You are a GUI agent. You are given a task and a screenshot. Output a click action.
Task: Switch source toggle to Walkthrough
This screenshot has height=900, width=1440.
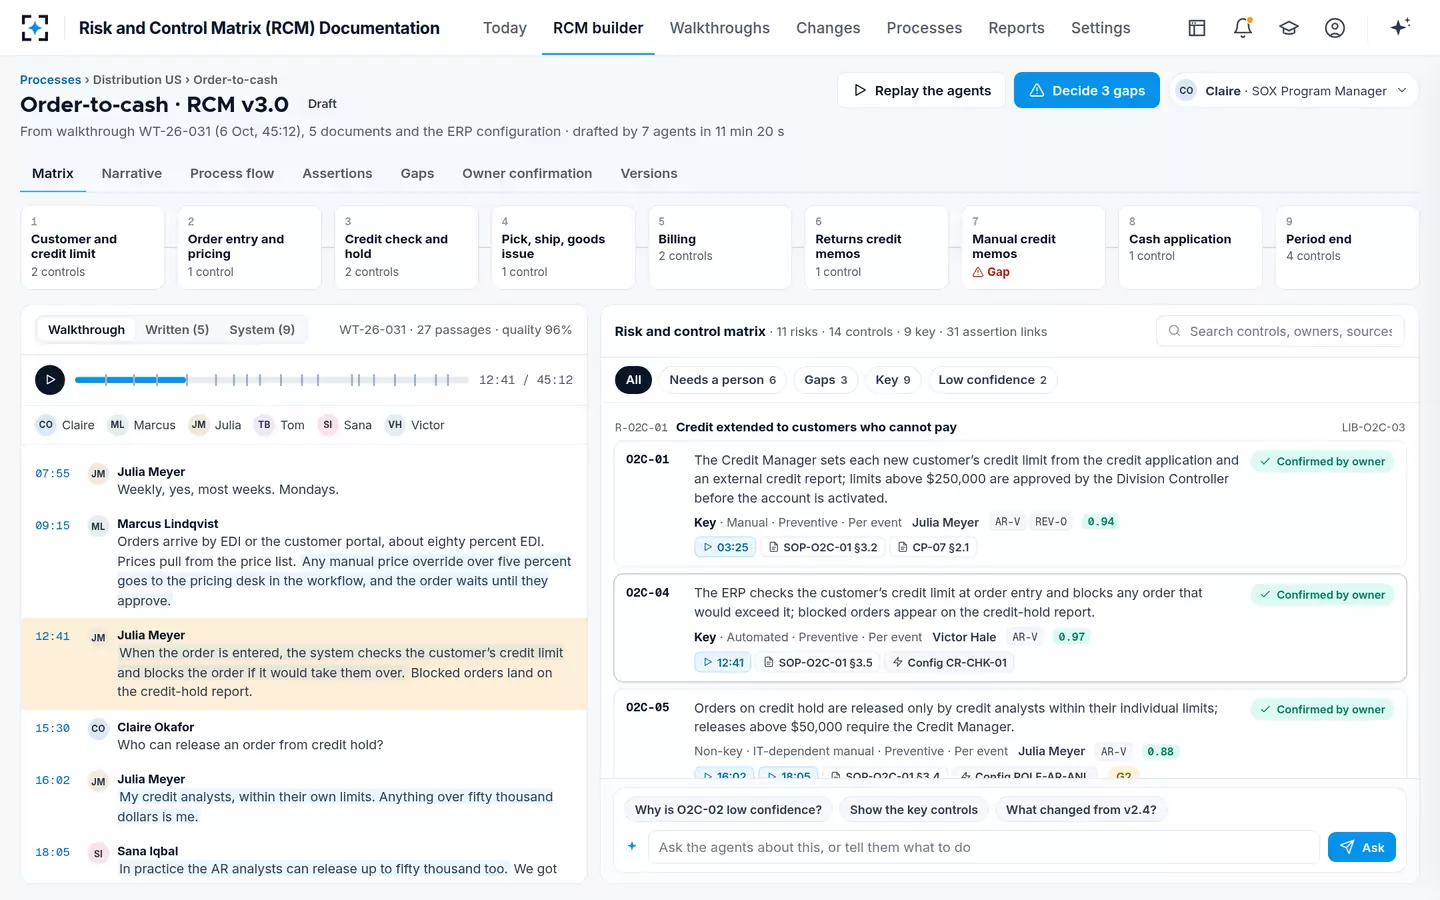pos(86,330)
